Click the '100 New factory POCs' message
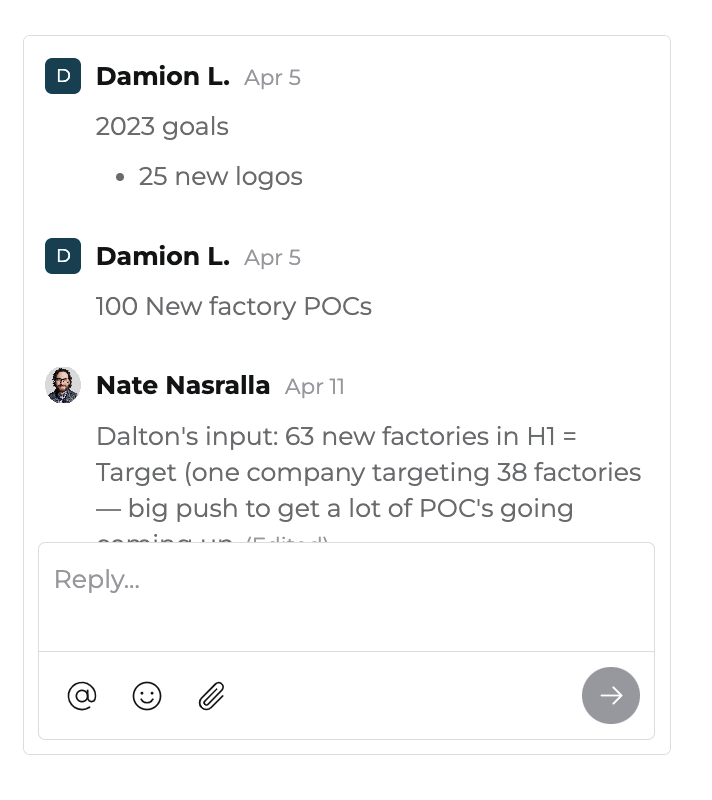The width and height of the screenshot is (712, 800). pyautogui.click(x=234, y=307)
